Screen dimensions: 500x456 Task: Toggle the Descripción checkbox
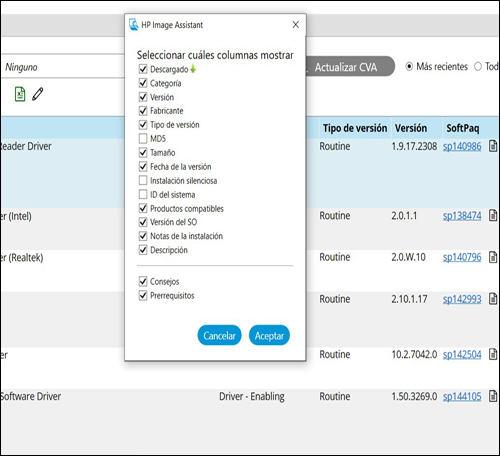(143, 250)
